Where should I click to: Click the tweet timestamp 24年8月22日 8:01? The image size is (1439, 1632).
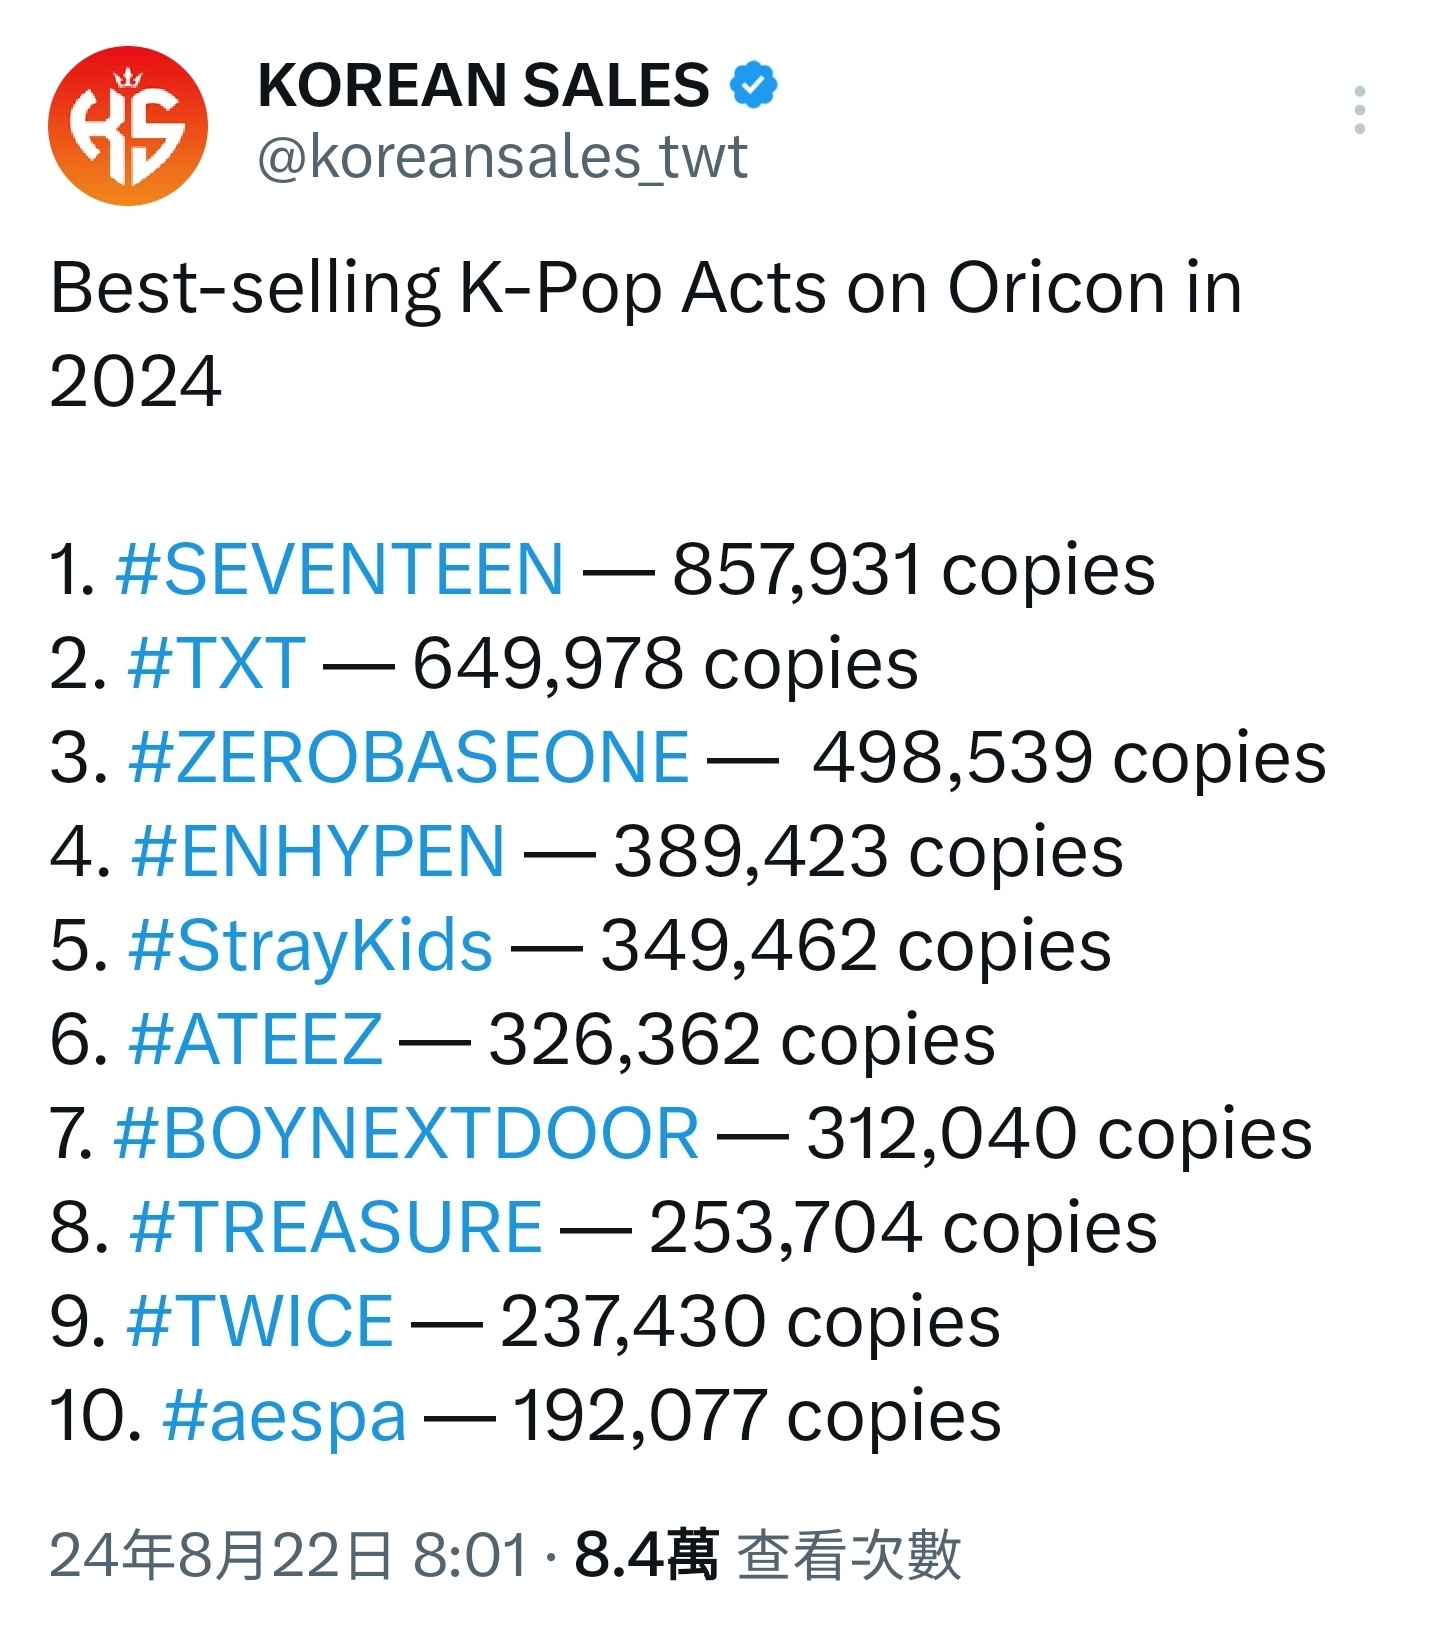tap(289, 1556)
